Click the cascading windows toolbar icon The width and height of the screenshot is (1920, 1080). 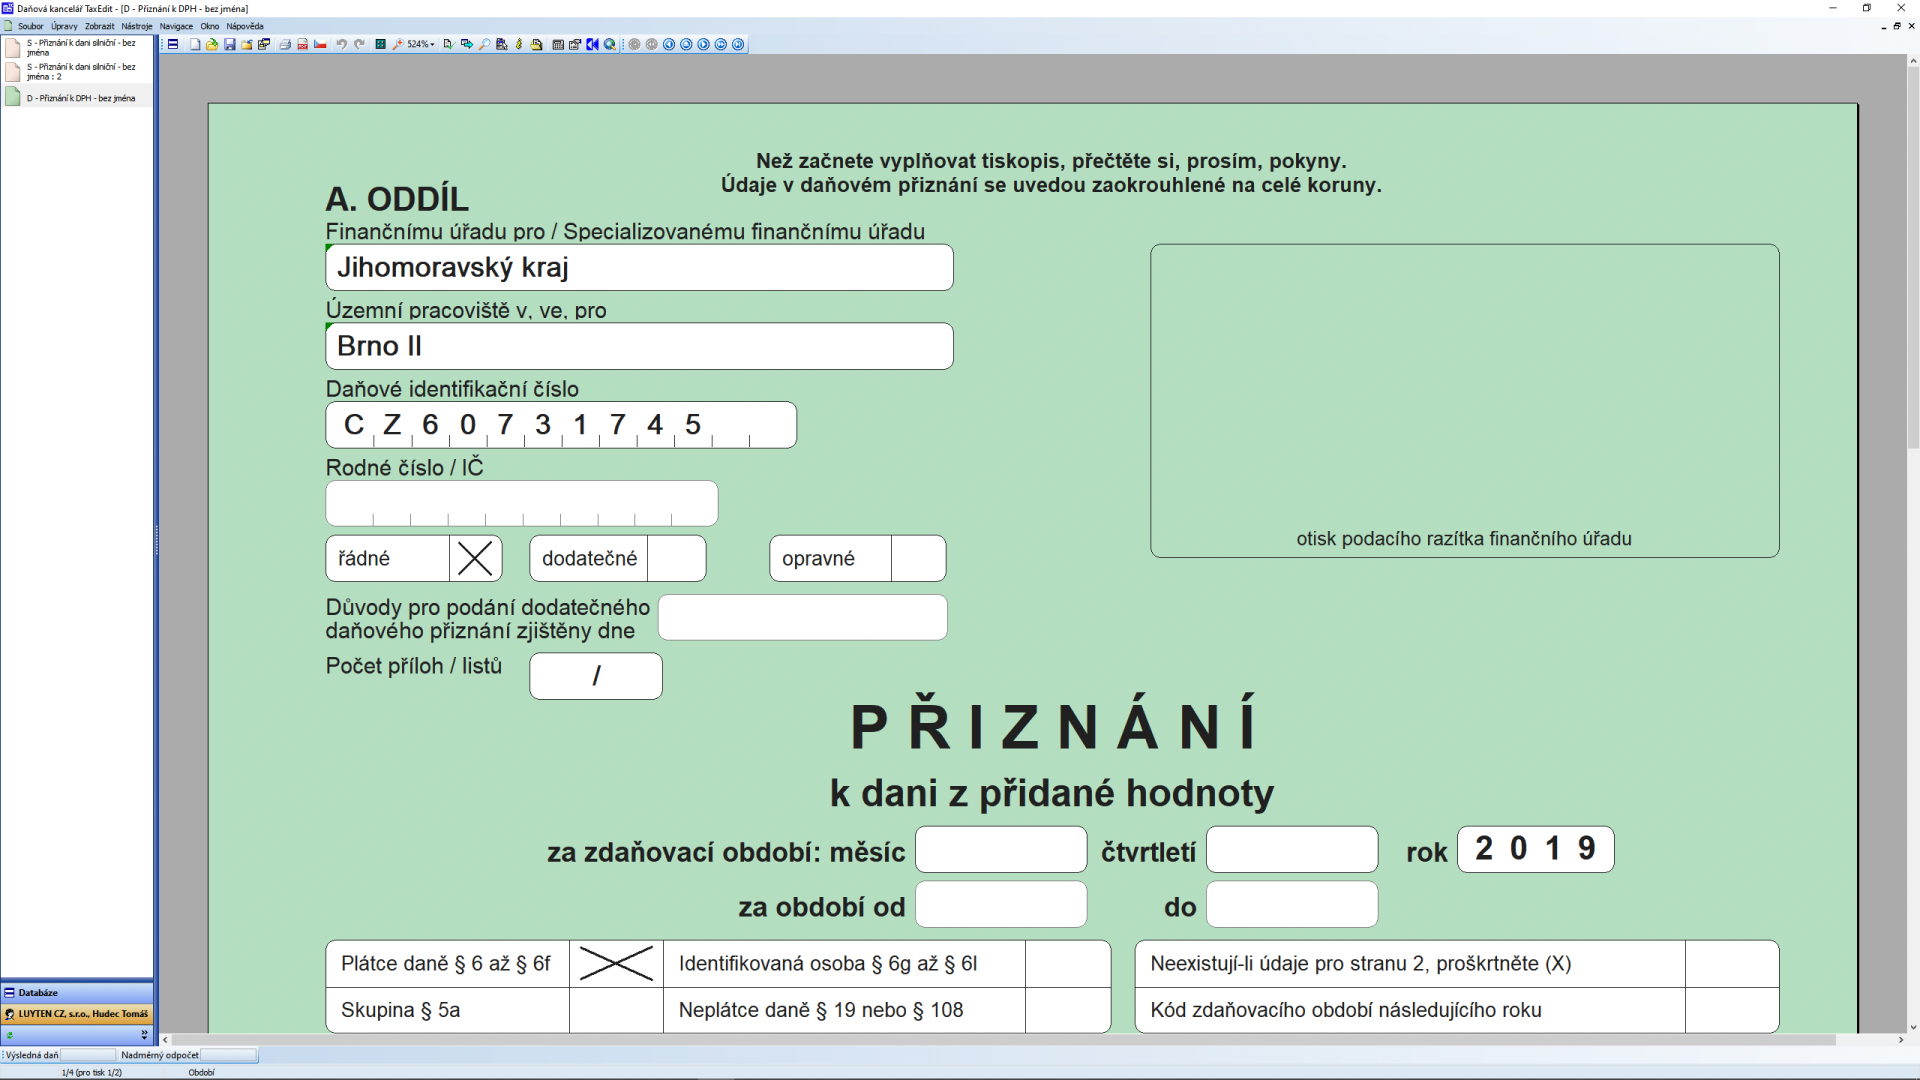coord(264,44)
